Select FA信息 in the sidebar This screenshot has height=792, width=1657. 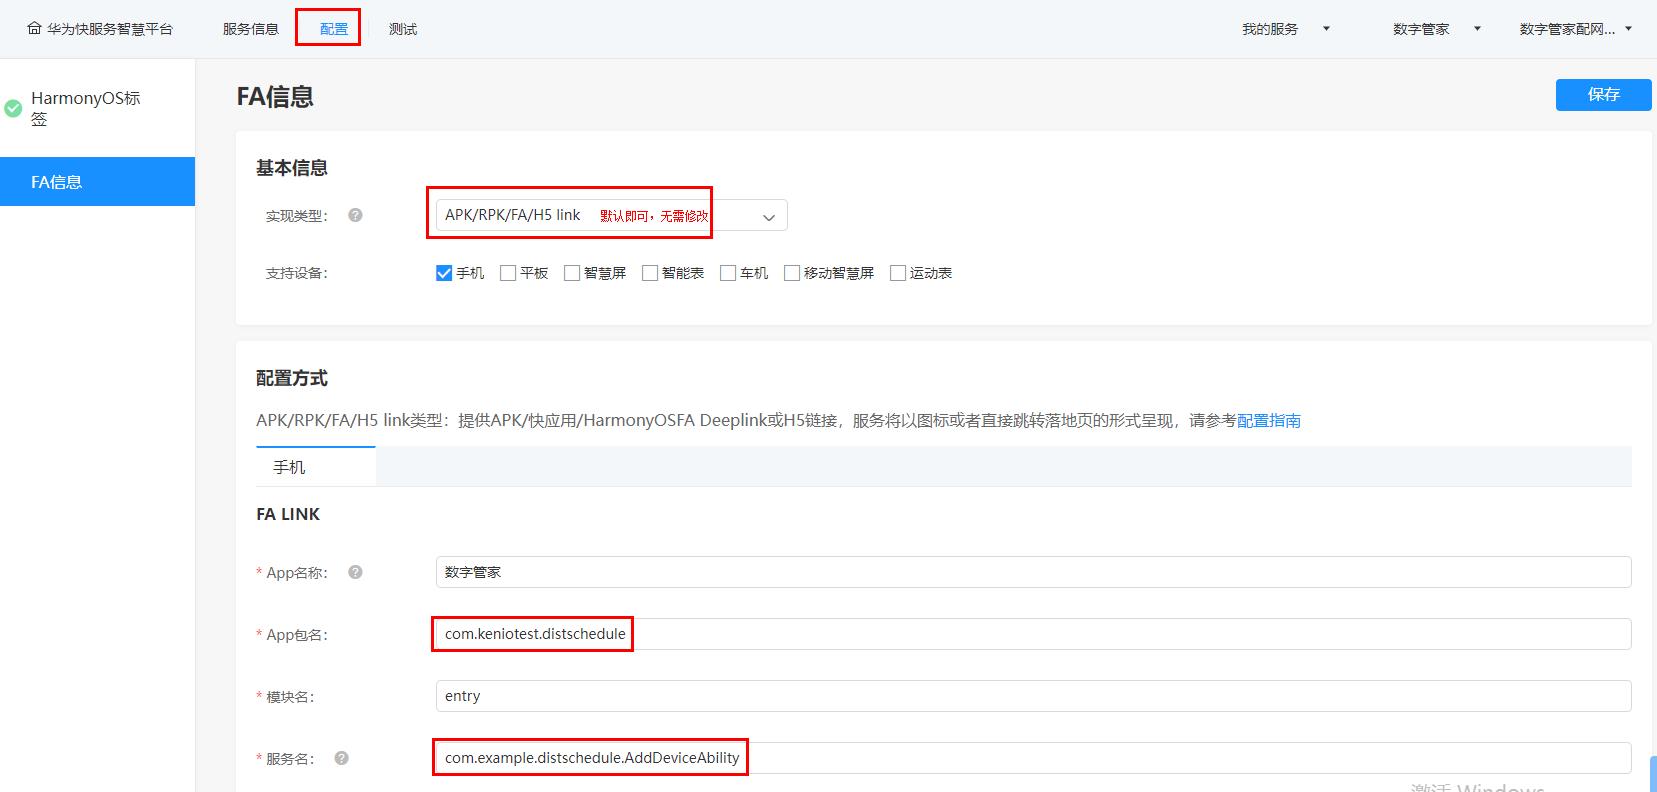click(x=97, y=182)
